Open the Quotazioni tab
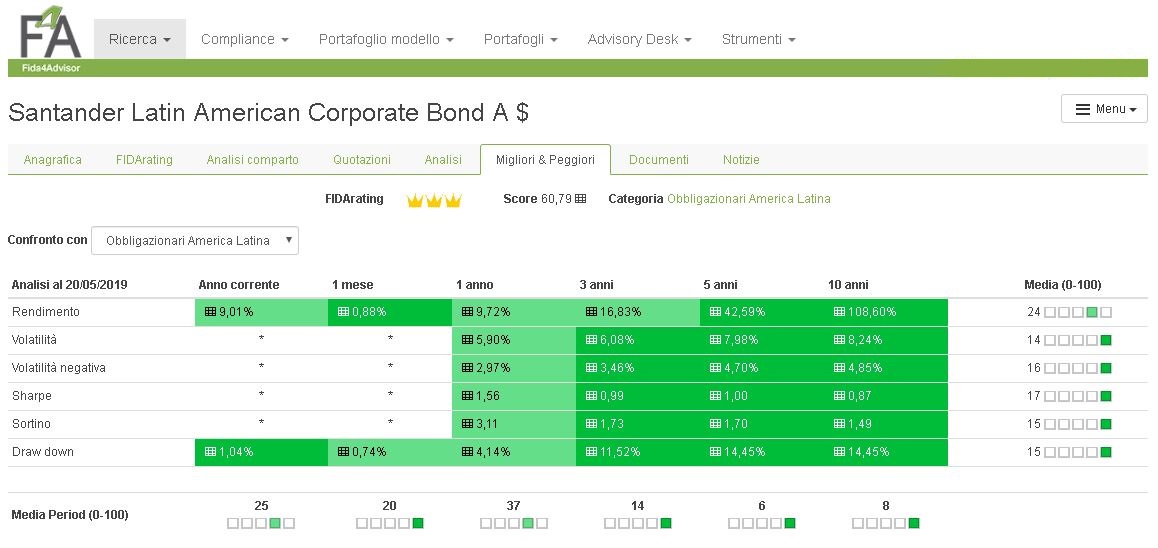The image size is (1158, 548). click(x=362, y=160)
